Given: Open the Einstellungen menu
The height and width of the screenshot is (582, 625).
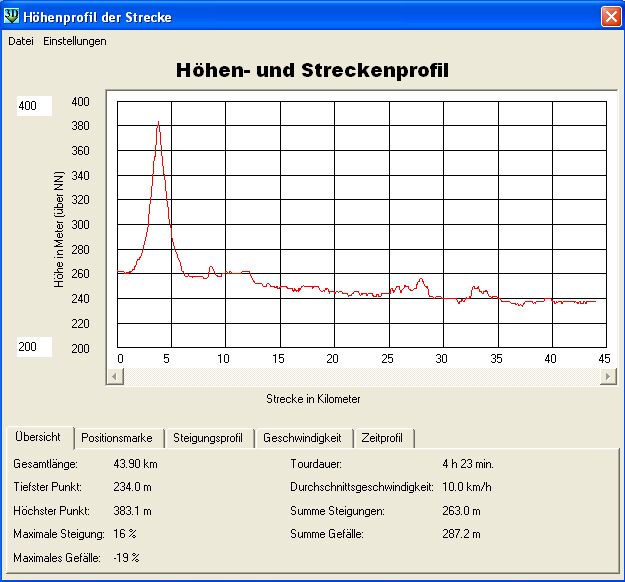Looking at the screenshot, I should pyautogui.click(x=75, y=41).
